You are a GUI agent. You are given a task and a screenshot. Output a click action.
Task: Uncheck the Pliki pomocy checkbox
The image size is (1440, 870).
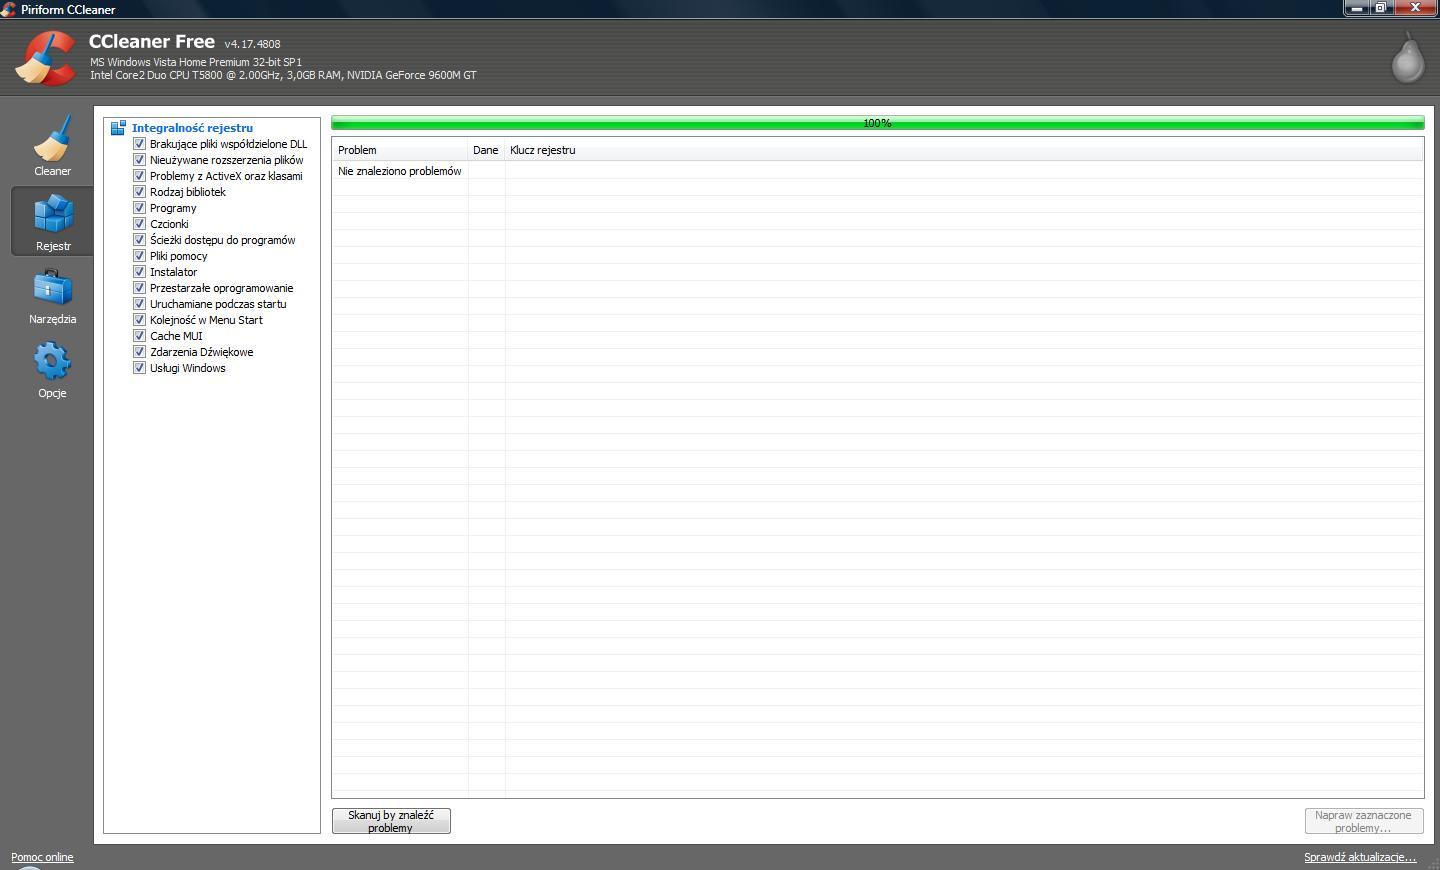click(140, 256)
